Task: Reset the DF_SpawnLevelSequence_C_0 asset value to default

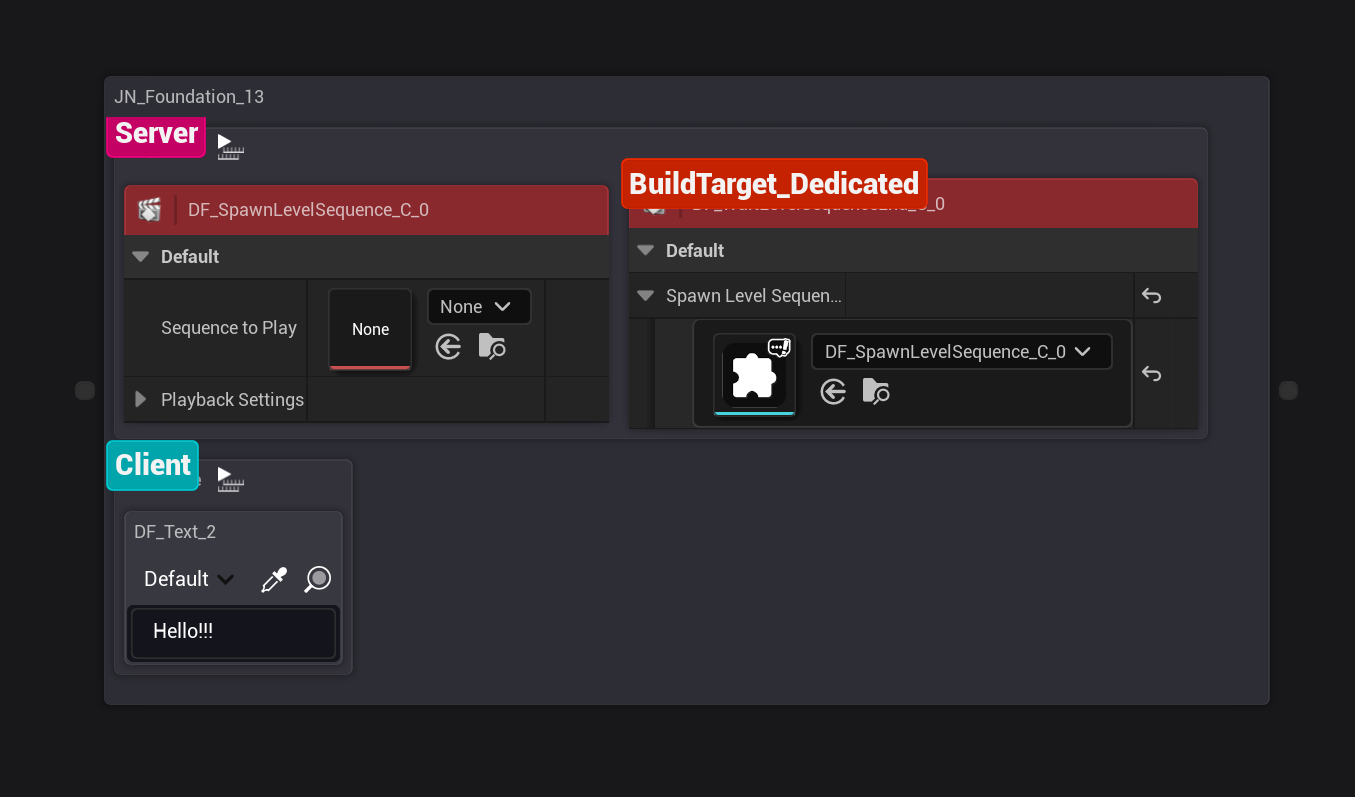Action: pyautogui.click(x=1151, y=374)
